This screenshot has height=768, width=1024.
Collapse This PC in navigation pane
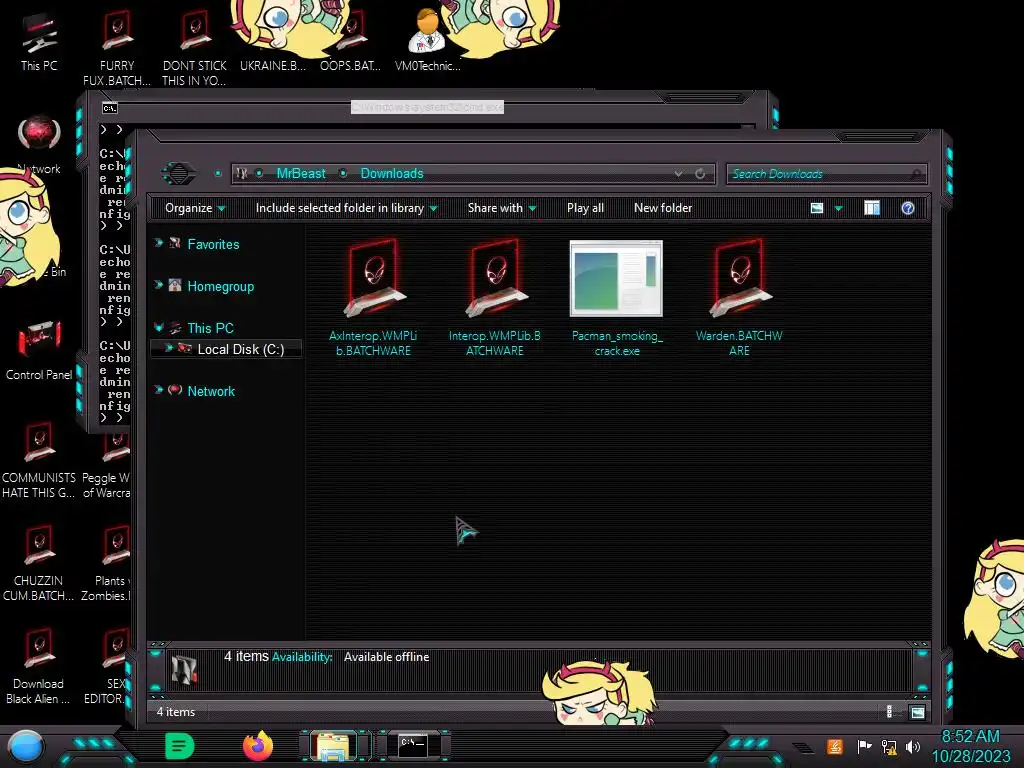click(x=158, y=327)
